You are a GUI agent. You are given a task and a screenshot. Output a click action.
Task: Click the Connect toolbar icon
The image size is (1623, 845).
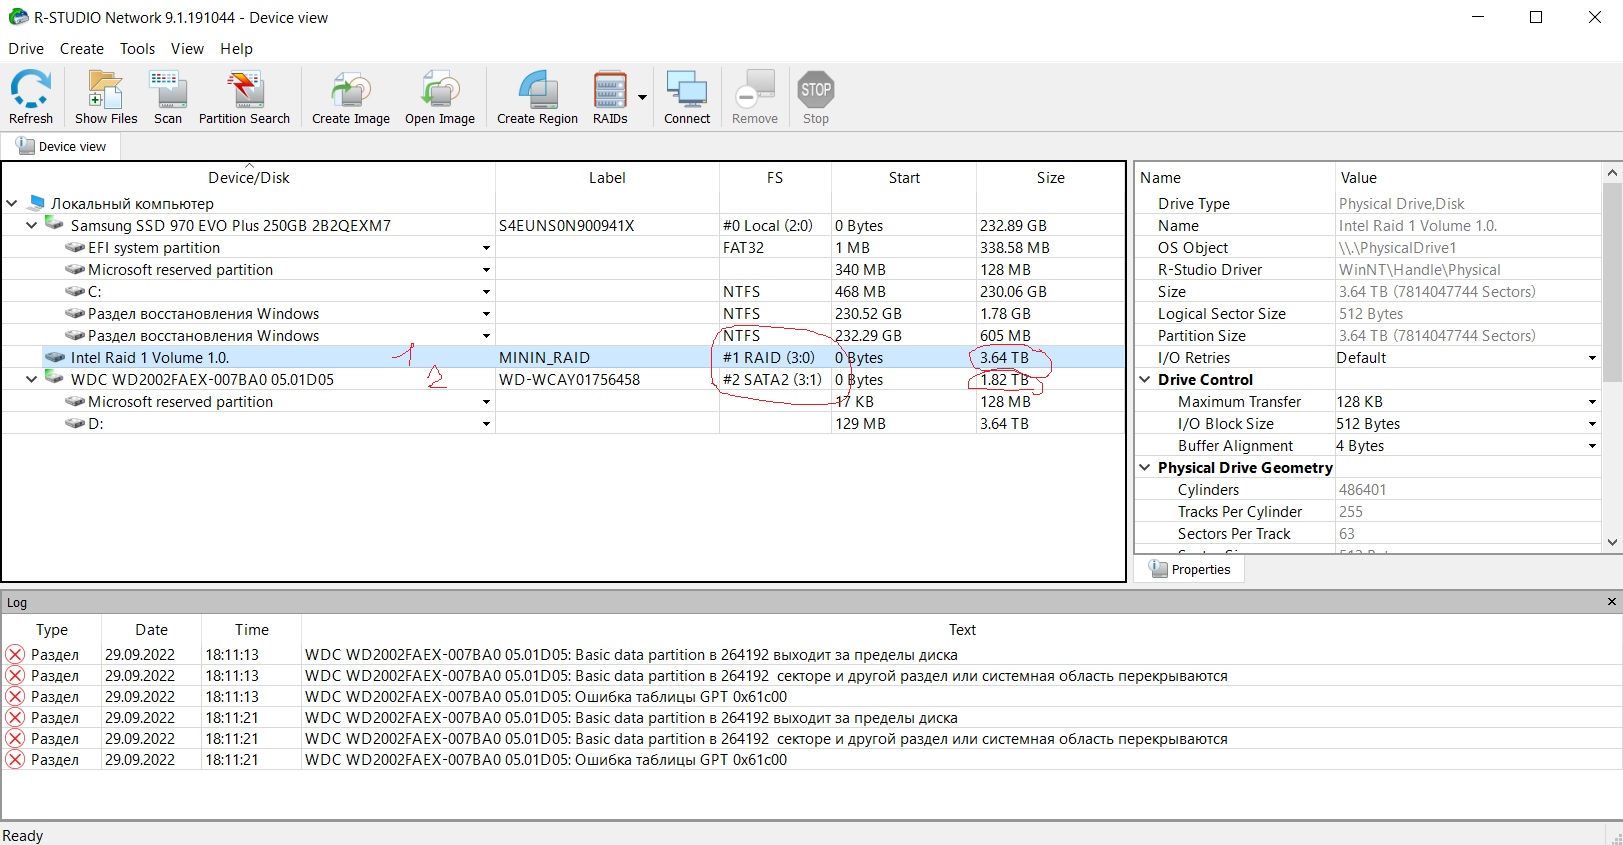pyautogui.click(x=687, y=97)
